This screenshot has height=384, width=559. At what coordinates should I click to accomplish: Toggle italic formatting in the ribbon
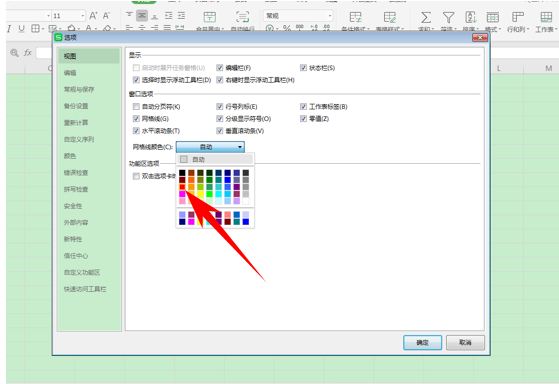pyautogui.click(x=9, y=29)
